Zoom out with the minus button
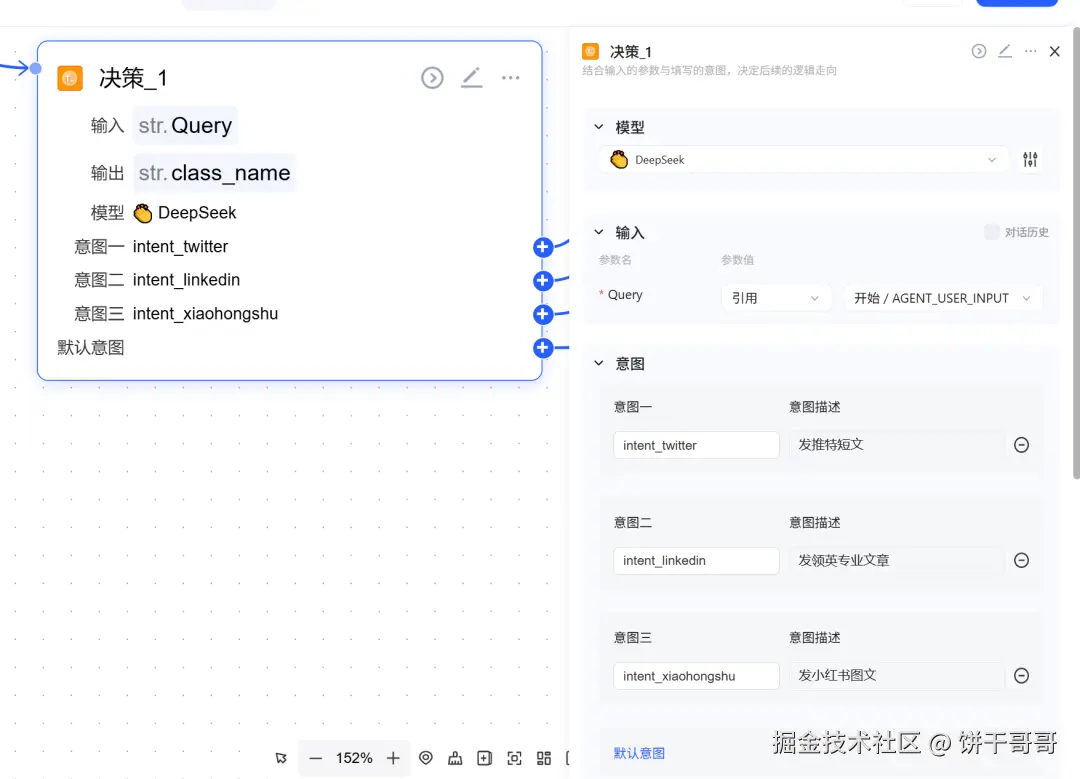Image resolution: width=1080 pixels, height=779 pixels. (316, 758)
